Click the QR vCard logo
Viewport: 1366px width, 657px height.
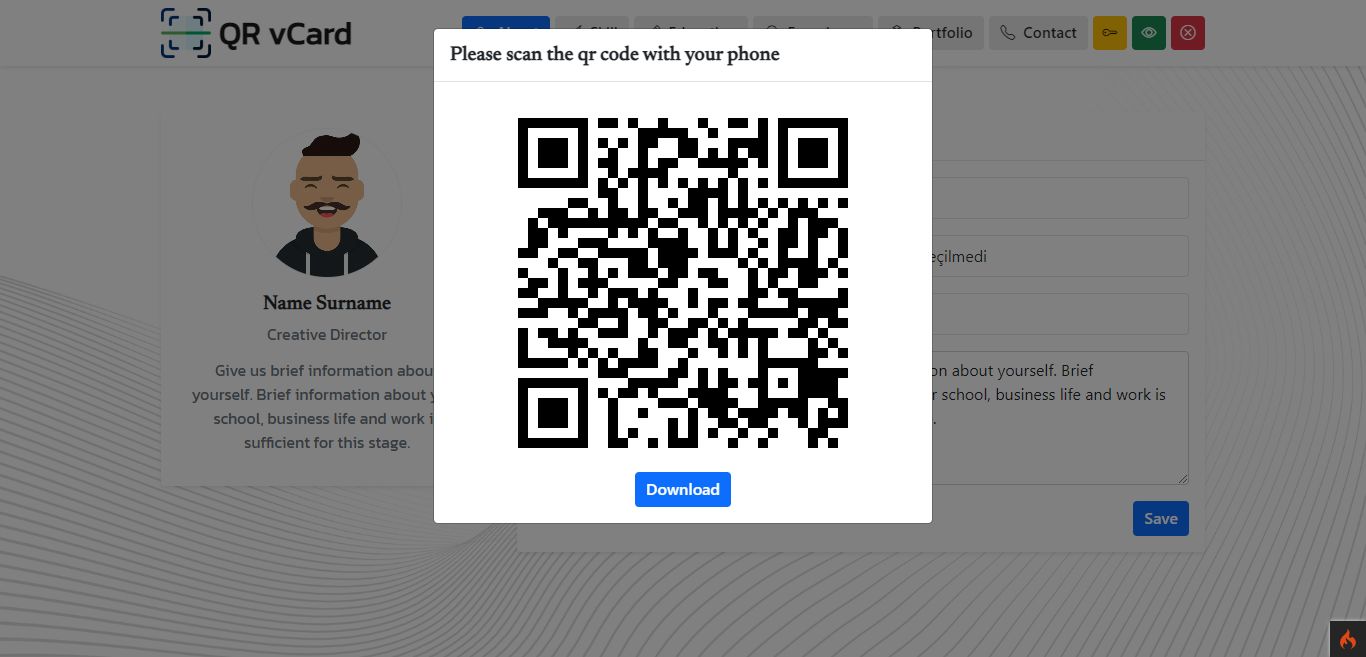[x=256, y=33]
